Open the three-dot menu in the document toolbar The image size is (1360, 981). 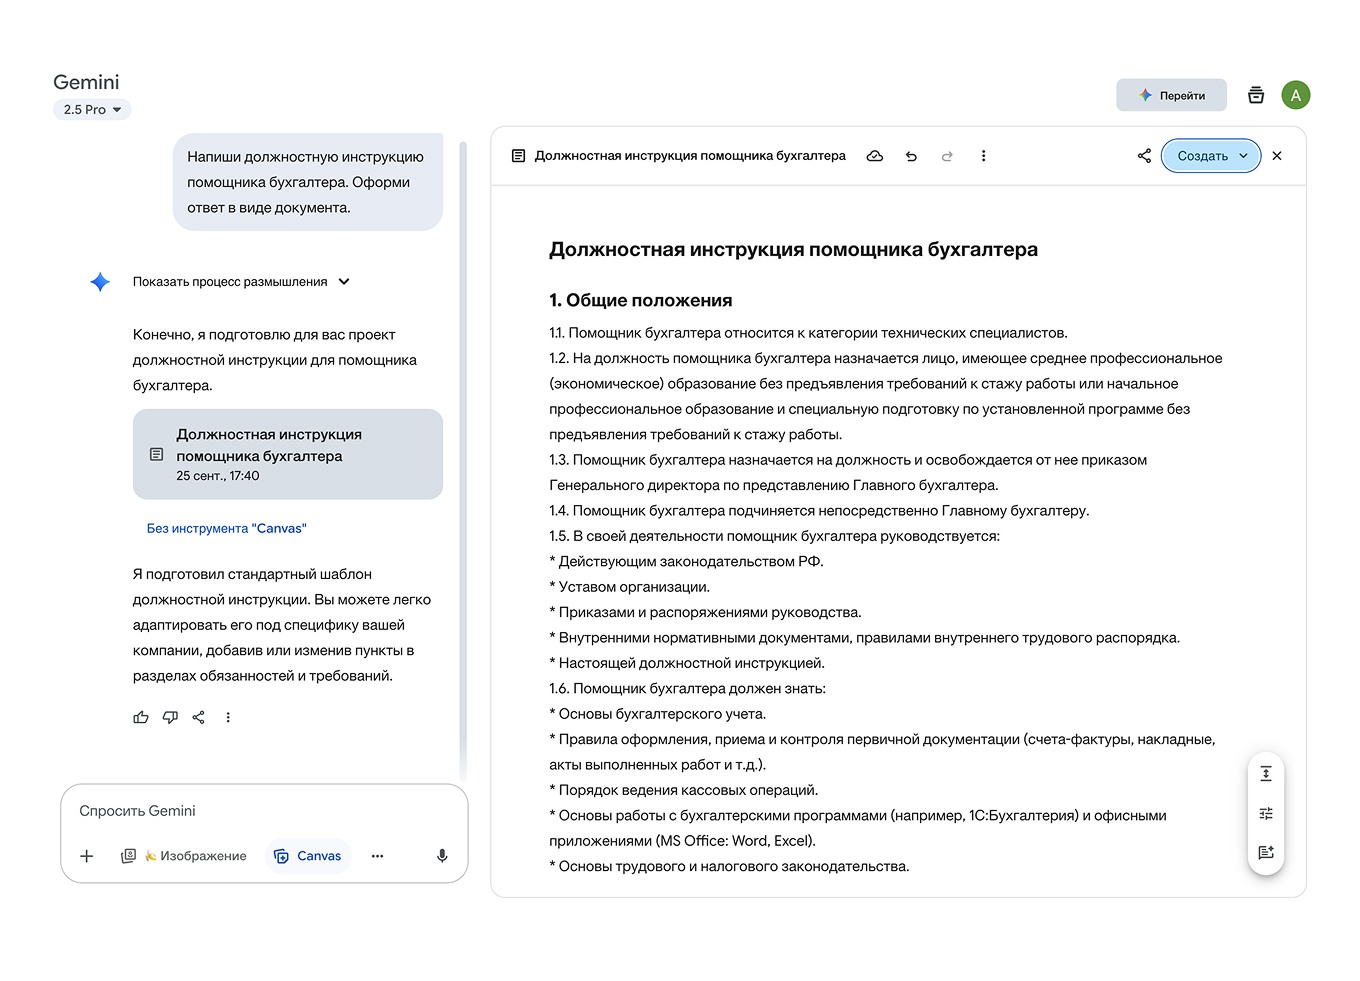point(984,156)
